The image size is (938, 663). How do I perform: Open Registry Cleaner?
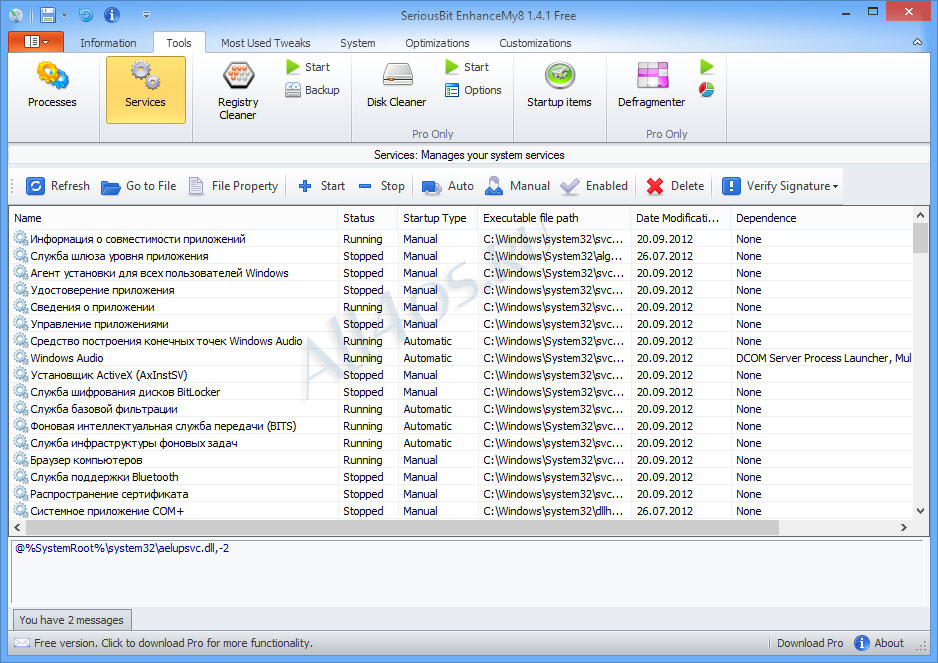coord(237,92)
